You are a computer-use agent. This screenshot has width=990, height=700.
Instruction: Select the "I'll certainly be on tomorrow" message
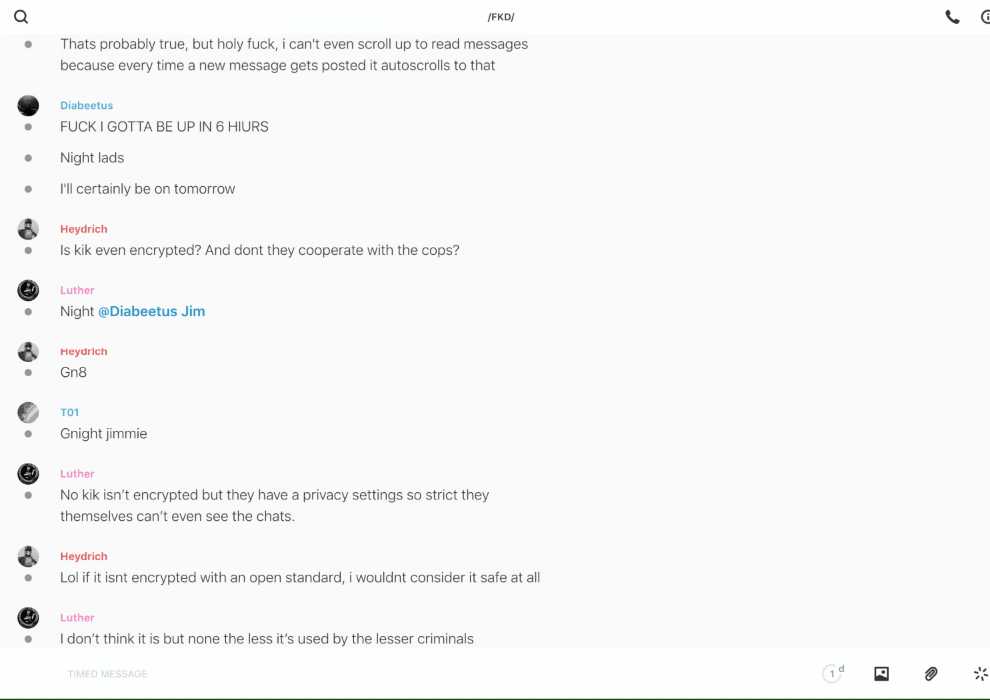point(147,189)
